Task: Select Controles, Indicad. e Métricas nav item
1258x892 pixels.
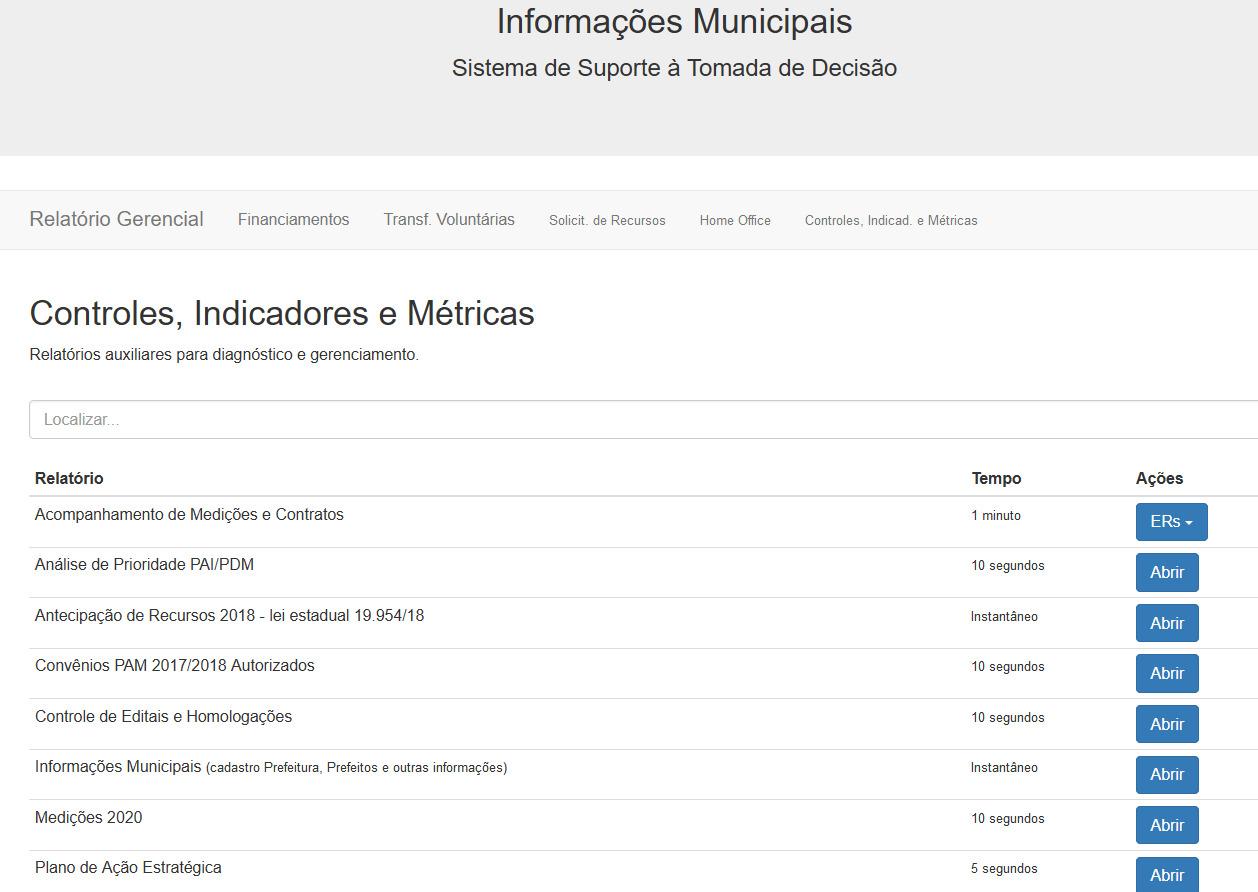Action: tap(891, 220)
